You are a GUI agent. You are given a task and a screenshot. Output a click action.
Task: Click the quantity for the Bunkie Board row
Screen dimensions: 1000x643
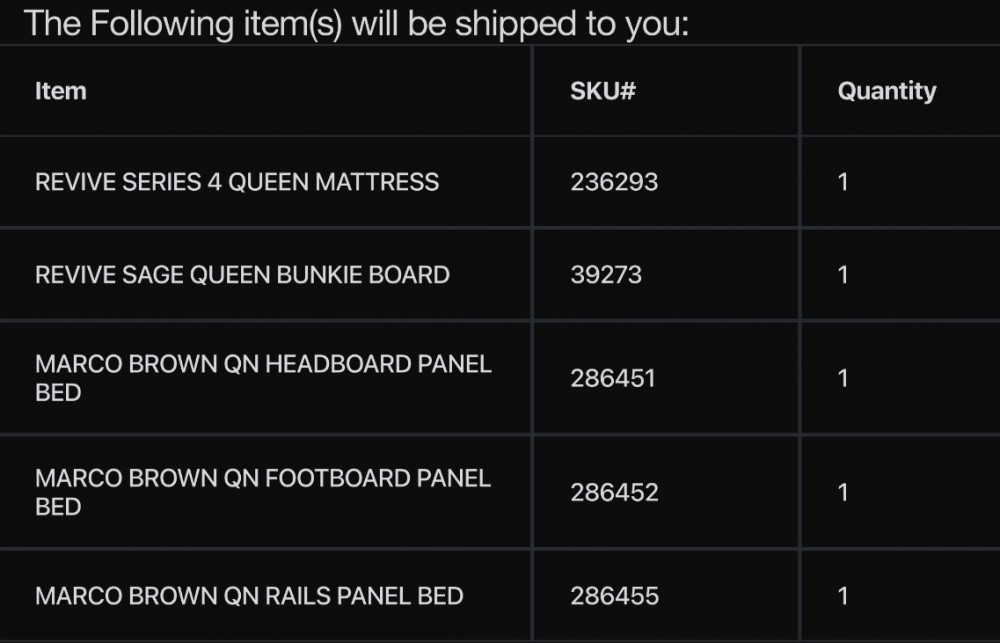[843, 274]
